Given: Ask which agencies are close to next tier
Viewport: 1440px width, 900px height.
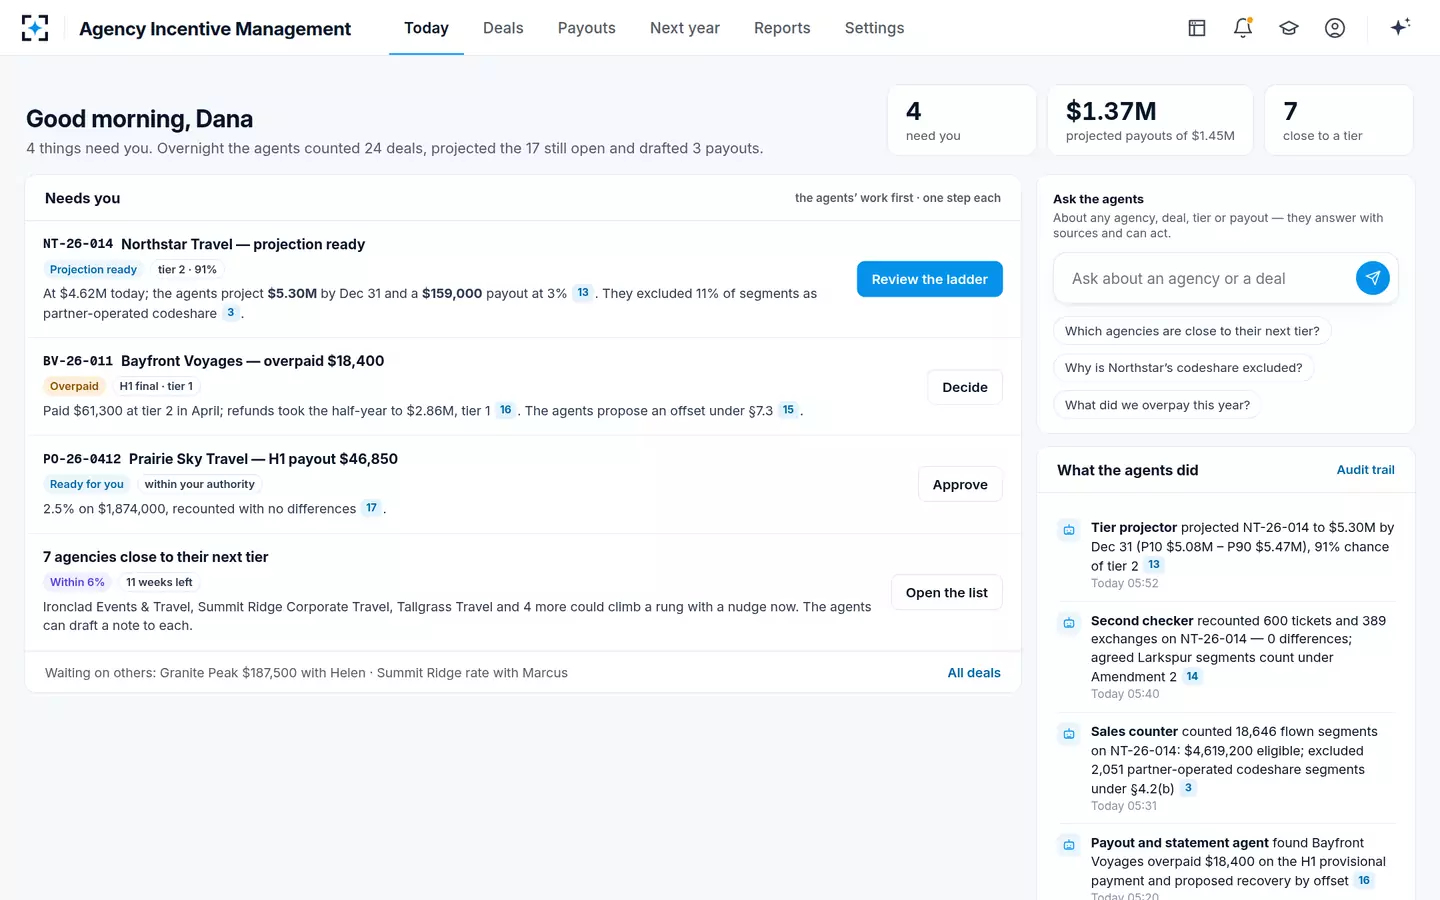Looking at the screenshot, I should [1192, 331].
